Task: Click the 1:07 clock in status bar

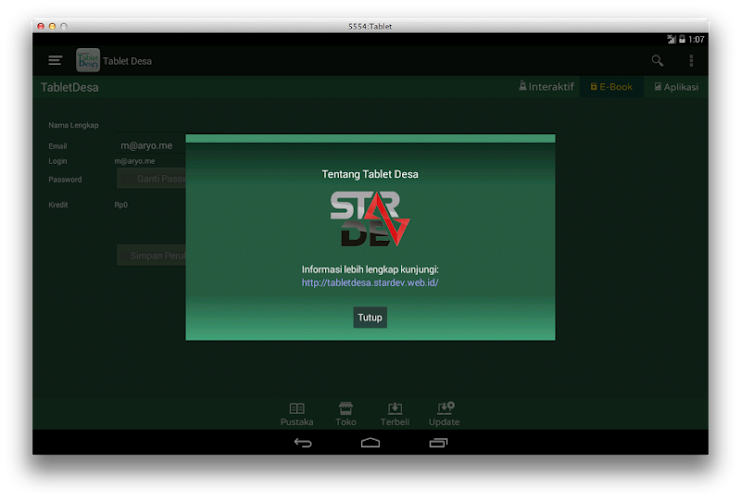Action: (697, 39)
